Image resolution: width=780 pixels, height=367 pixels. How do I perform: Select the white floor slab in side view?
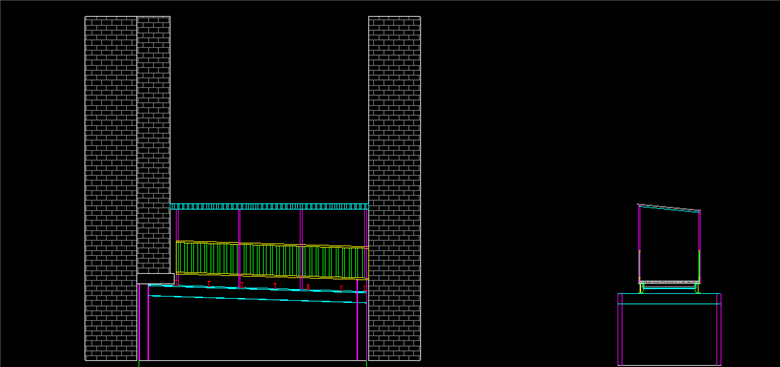point(670,282)
